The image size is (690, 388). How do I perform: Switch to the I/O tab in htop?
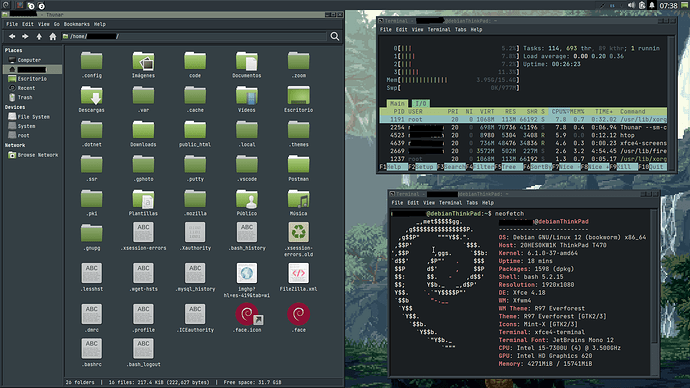(x=421, y=103)
